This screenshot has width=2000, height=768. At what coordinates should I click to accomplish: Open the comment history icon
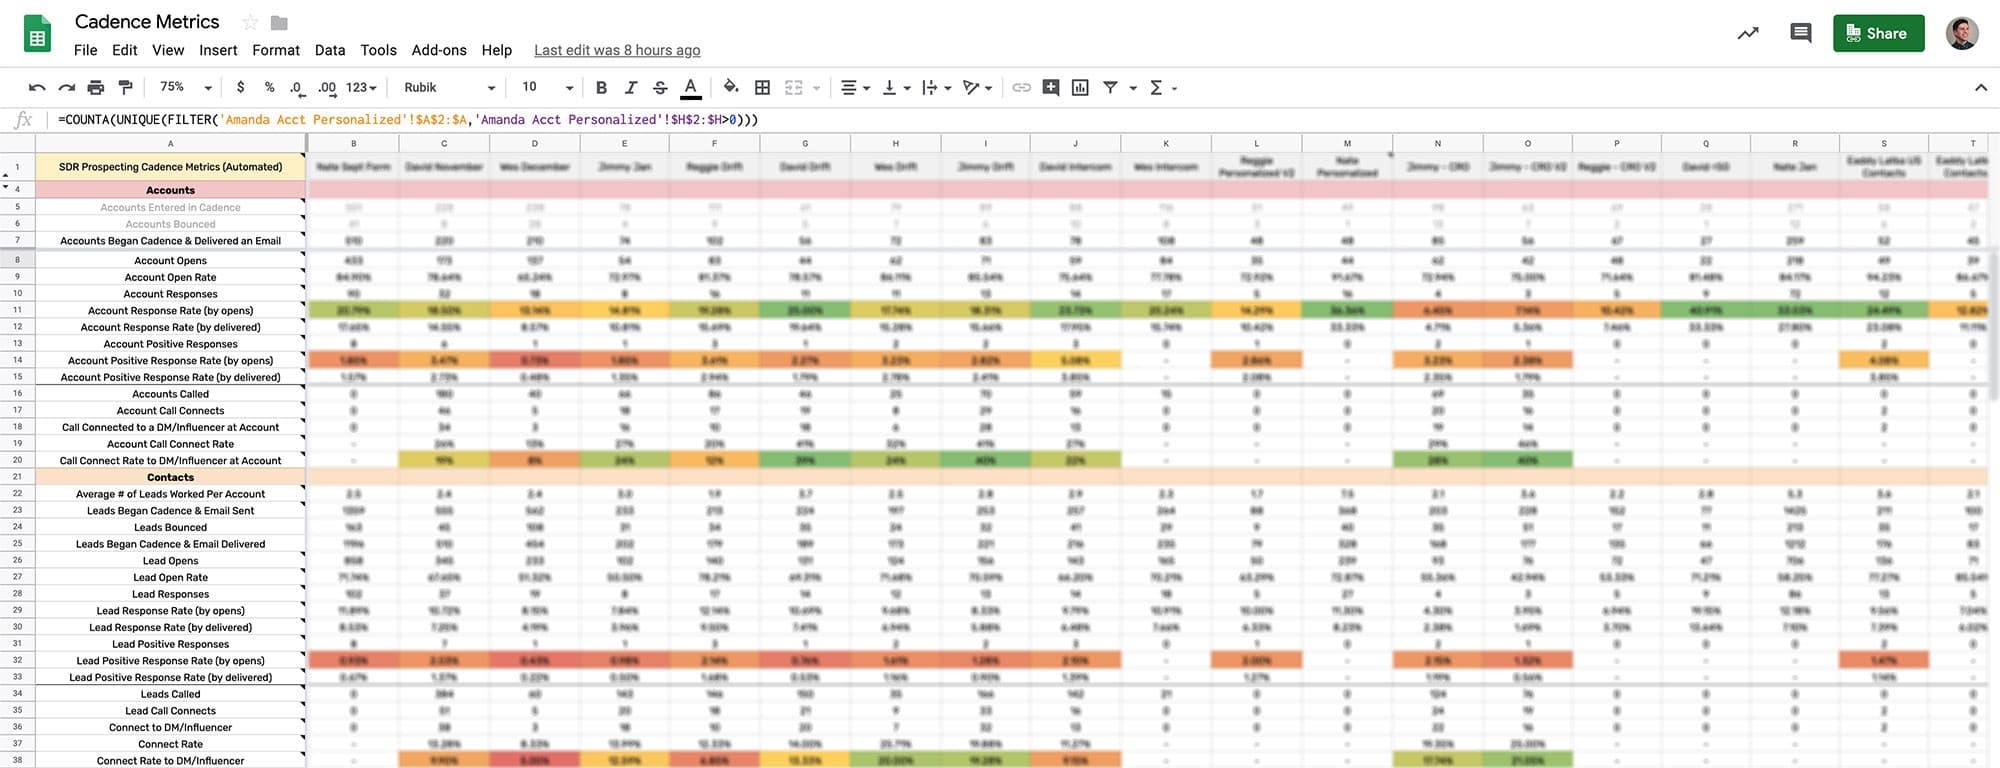pyautogui.click(x=1801, y=33)
